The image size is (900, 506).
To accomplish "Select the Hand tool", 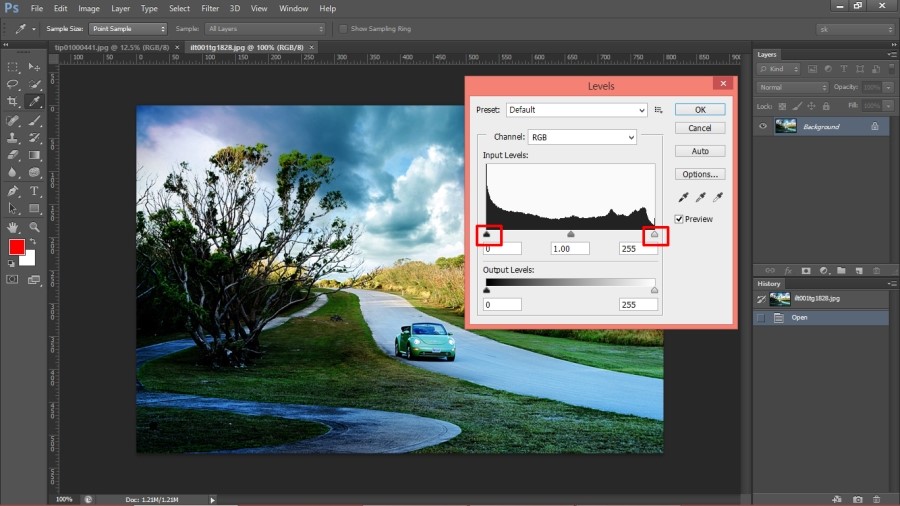I will point(12,227).
